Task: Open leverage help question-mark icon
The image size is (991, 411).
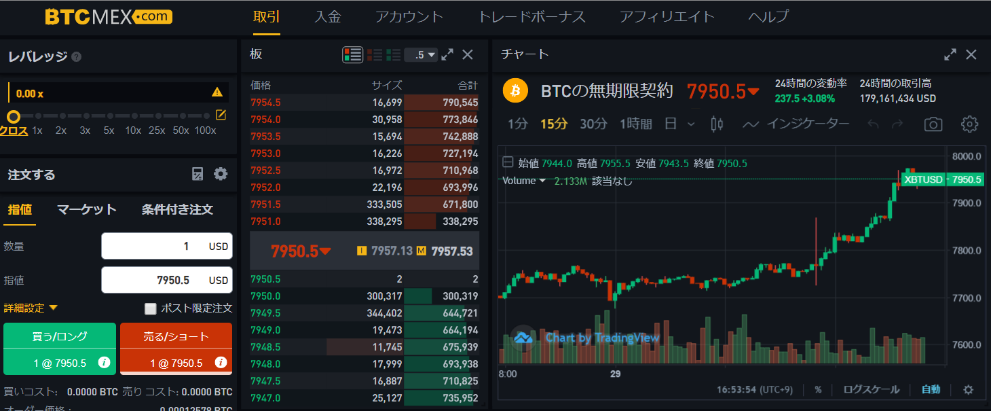Action: point(76,57)
